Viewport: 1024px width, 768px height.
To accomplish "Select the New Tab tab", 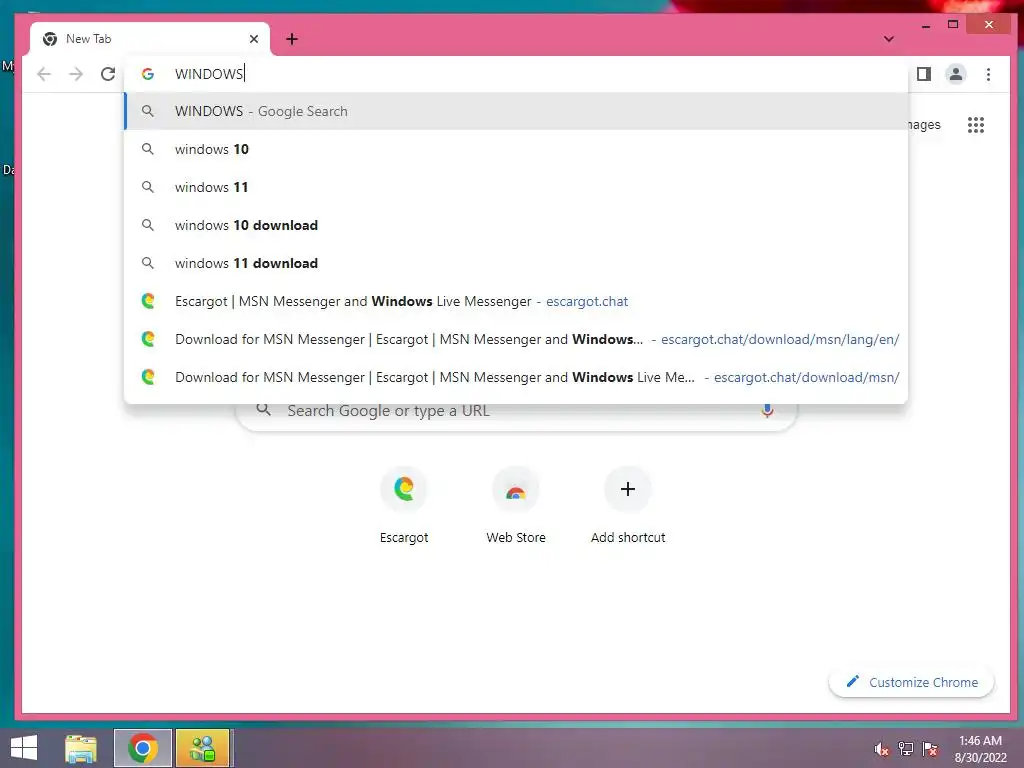I will click(150, 39).
